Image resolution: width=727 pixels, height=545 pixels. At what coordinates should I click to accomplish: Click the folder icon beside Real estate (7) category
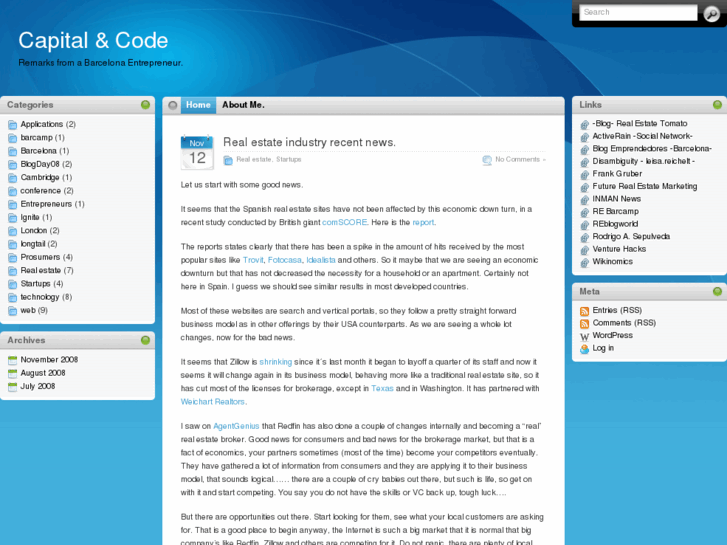[x=13, y=271]
